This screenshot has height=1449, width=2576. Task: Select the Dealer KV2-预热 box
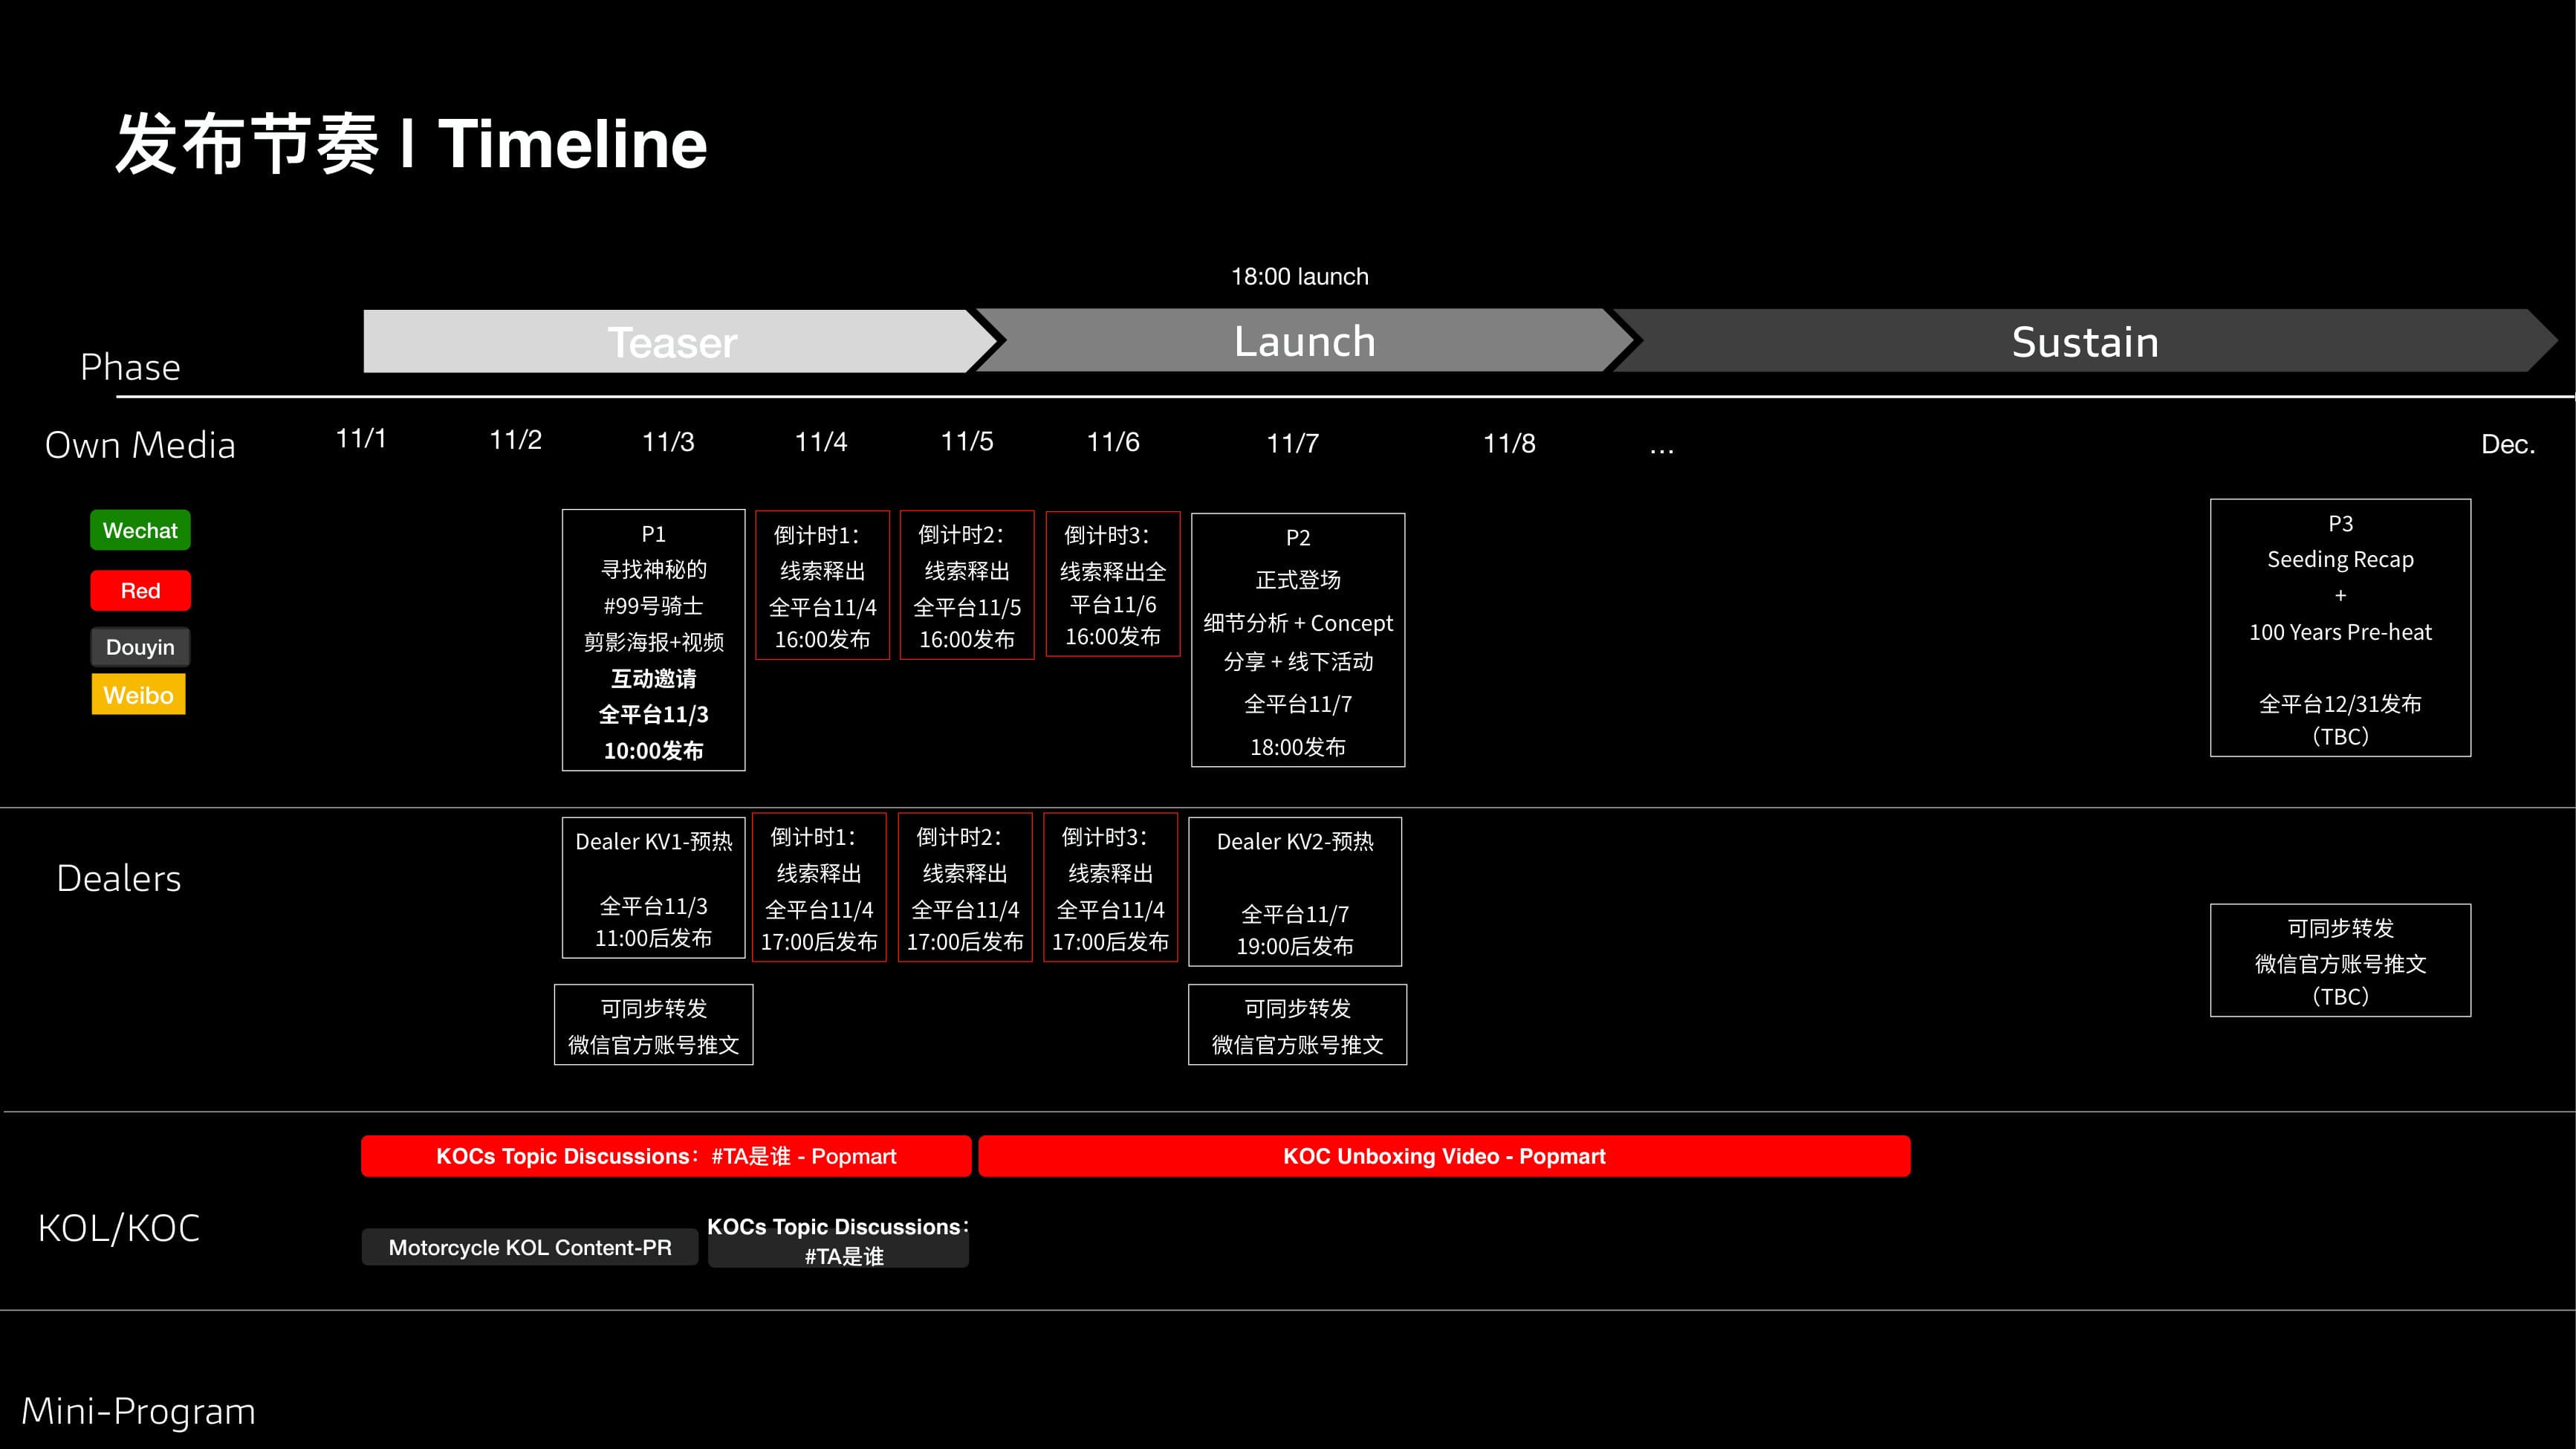point(1294,892)
